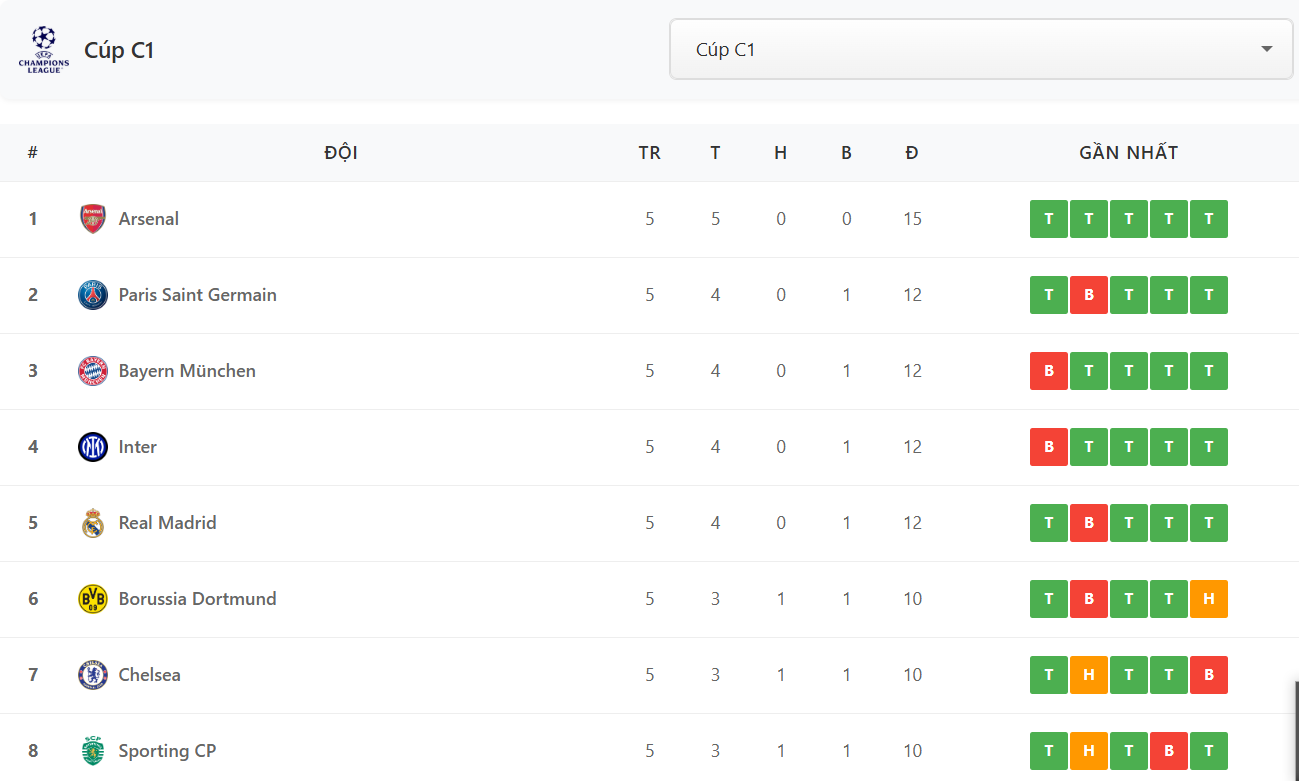Click the orange H badge in Dortmund row
The width and height of the screenshot is (1299, 781).
[1209, 599]
